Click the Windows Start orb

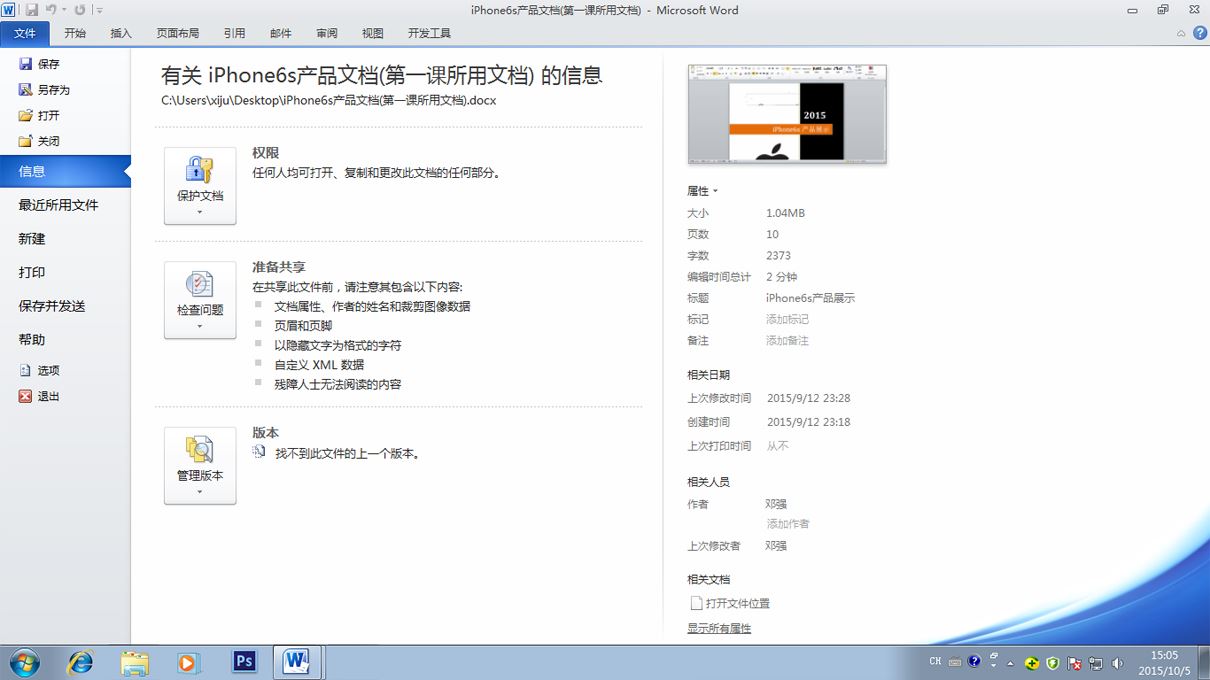click(24, 662)
